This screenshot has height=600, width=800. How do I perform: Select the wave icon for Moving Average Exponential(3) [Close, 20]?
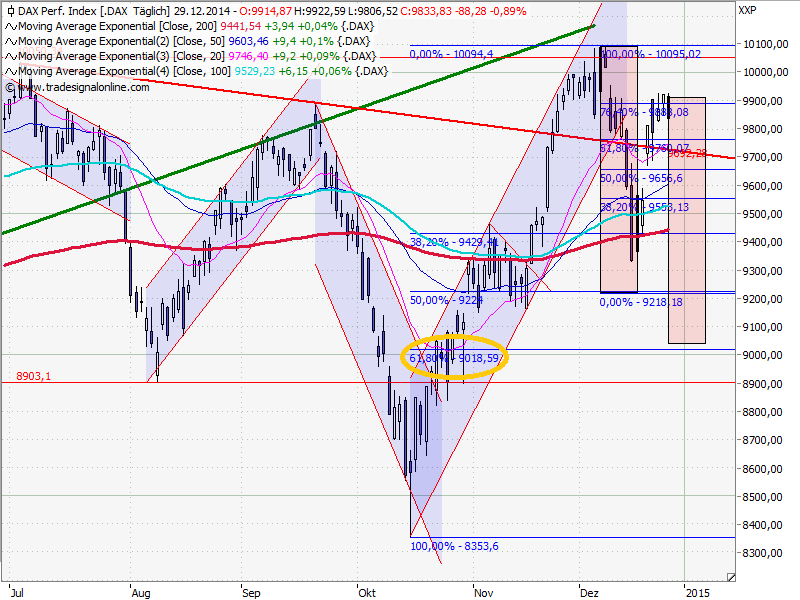[11, 56]
